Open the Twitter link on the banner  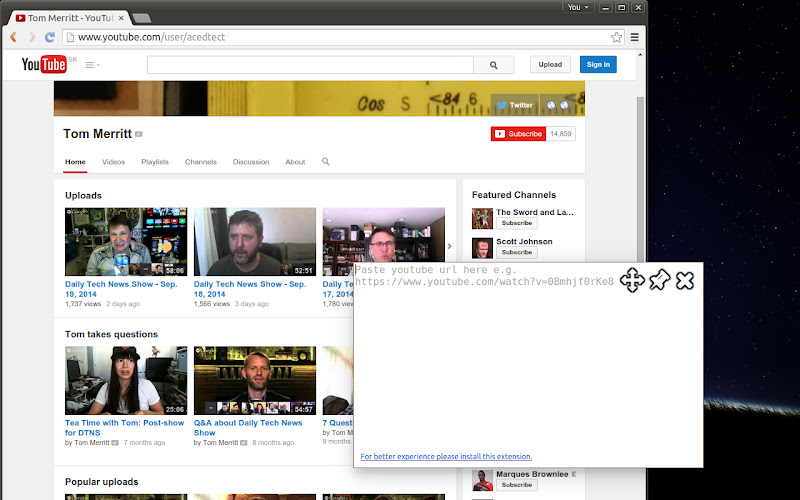(x=515, y=105)
